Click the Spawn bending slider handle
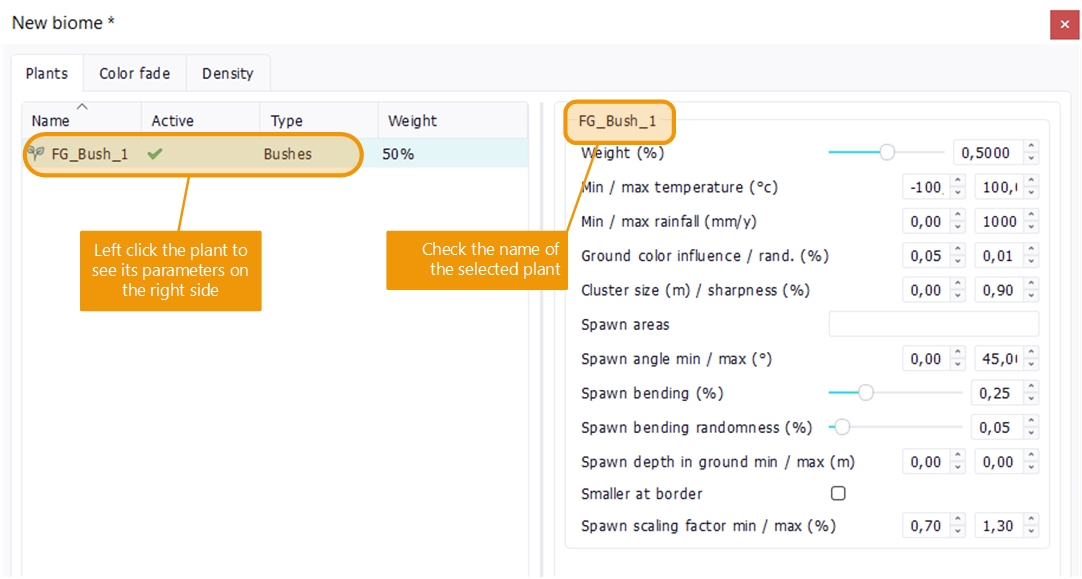This screenshot has width=1082, height=579. pos(866,393)
